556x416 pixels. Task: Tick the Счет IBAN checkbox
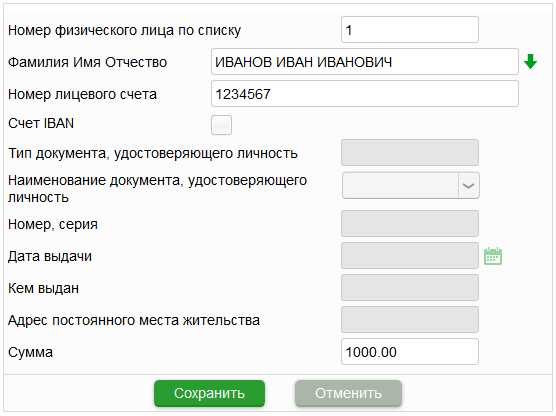(x=221, y=125)
